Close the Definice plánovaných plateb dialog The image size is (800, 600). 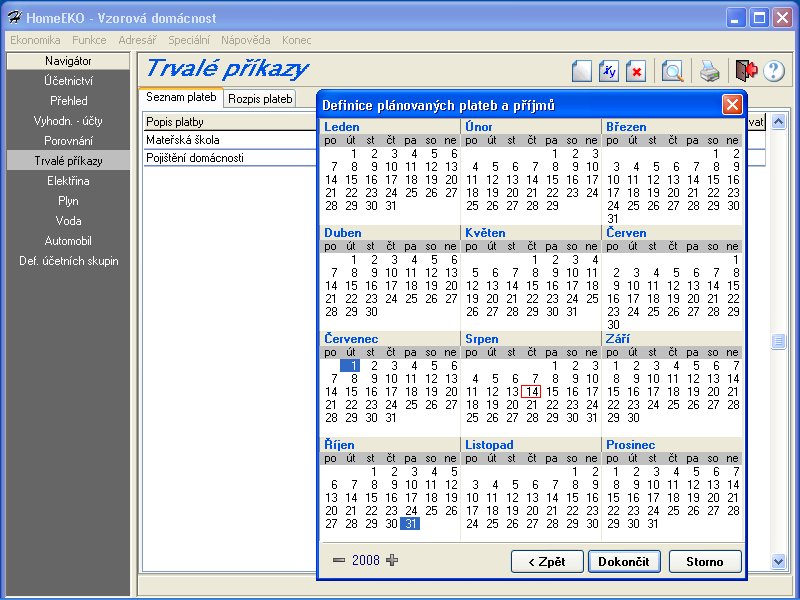click(733, 104)
